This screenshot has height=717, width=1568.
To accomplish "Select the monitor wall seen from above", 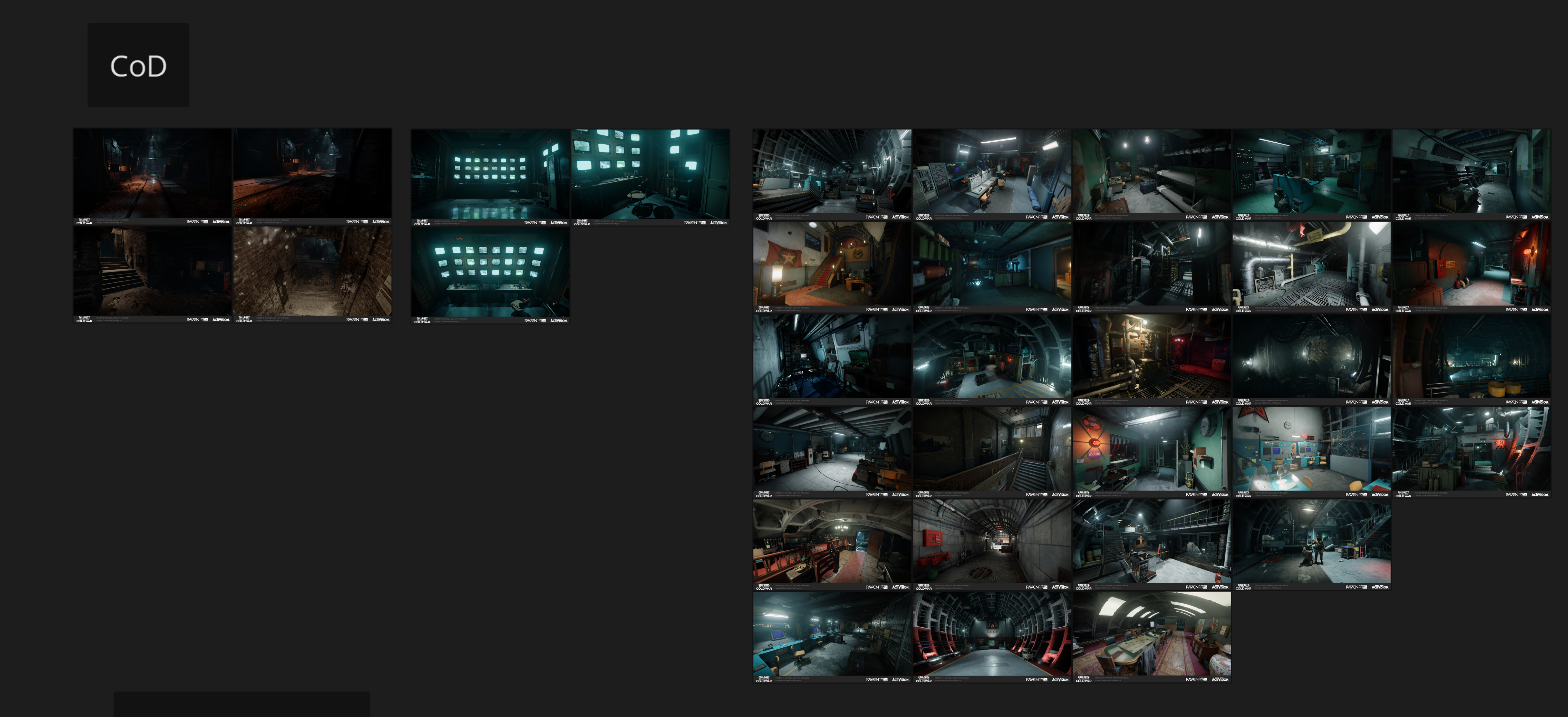I will (x=490, y=274).
